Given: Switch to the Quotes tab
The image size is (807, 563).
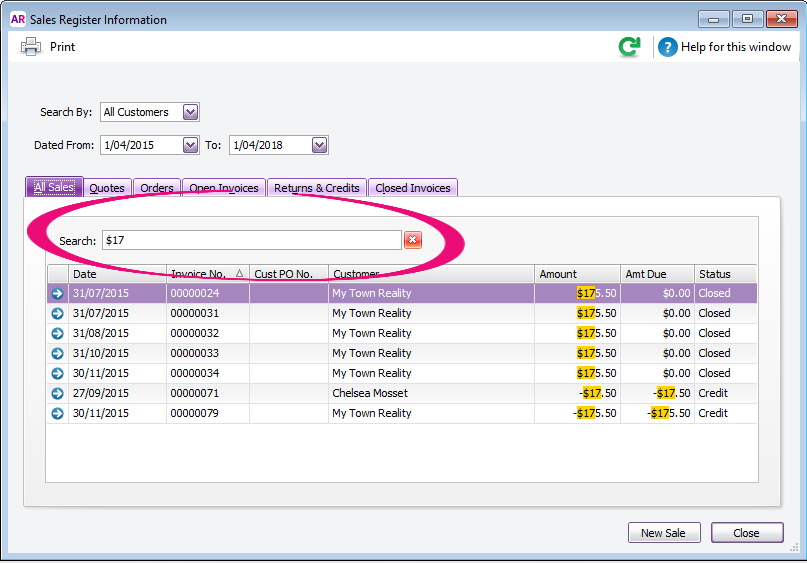Looking at the screenshot, I should click(x=107, y=188).
